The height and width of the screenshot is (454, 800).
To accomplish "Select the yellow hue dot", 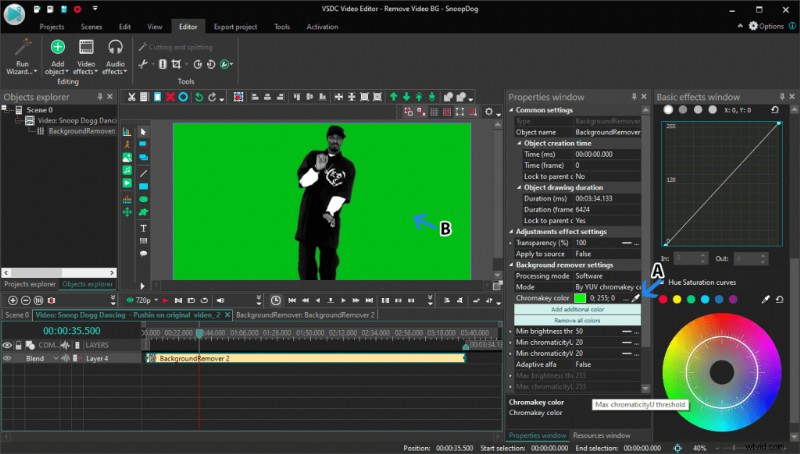I will coord(677,299).
